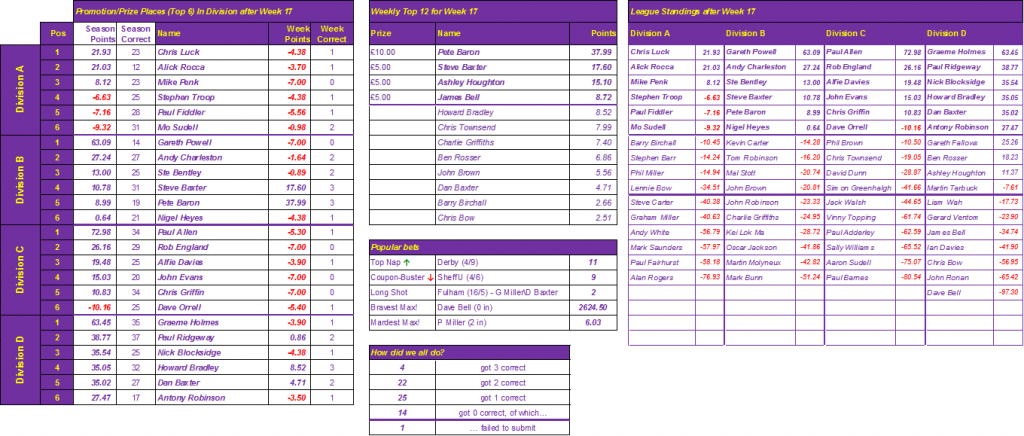Viewport: 1024px width, 436px height.
Task: Select Antony Robinson's -3.50 week points
Action: 296,397
